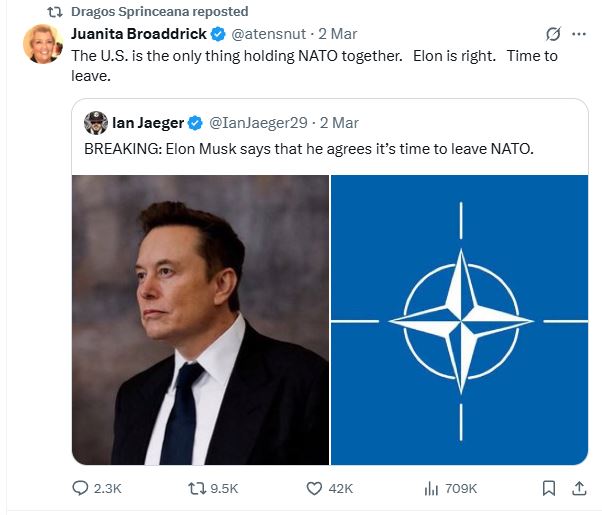
Task: Open the three-dot more options menu
Action: (x=578, y=34)
